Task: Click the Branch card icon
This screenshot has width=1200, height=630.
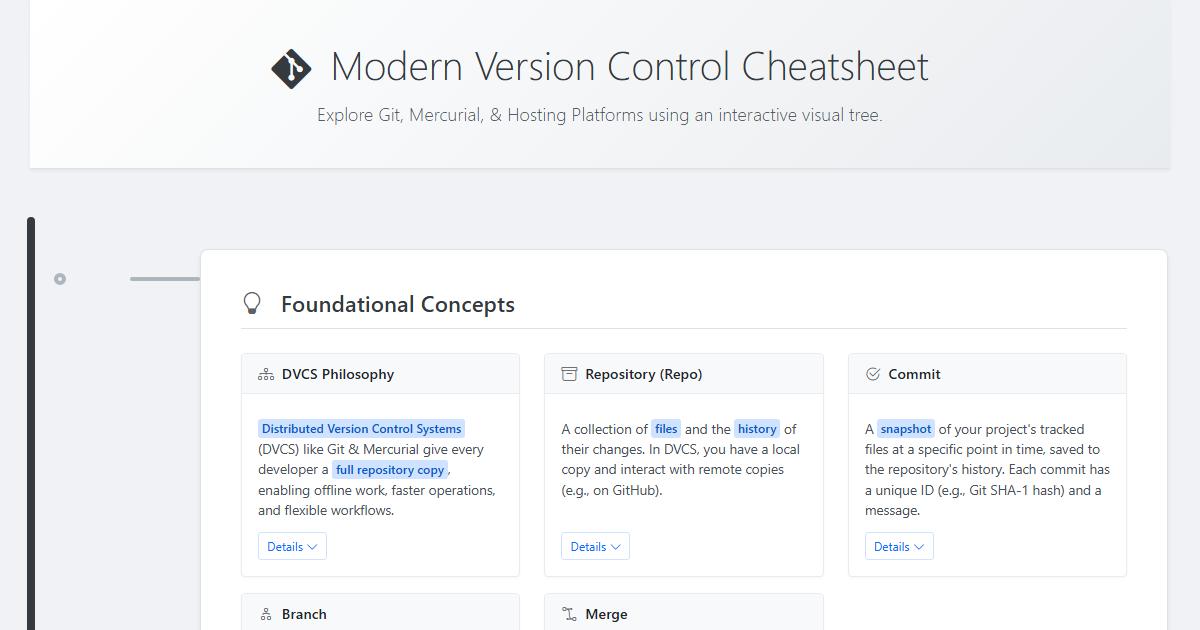Action: tap(266, 614)
